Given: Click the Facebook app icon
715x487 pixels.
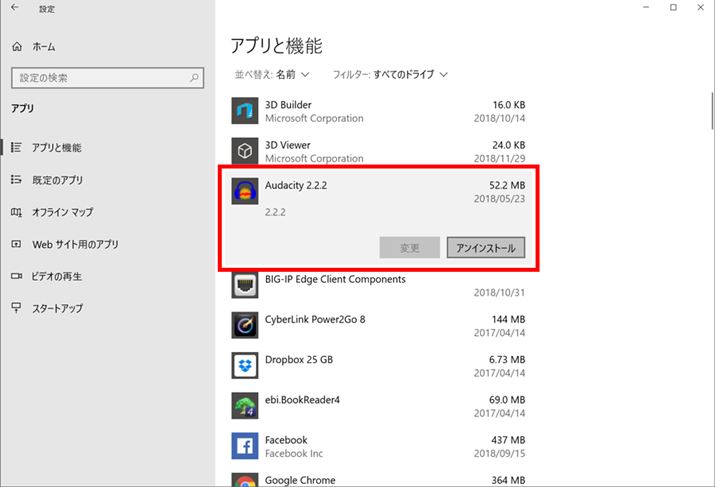Looking at the screenshot, I should [245, 446].
